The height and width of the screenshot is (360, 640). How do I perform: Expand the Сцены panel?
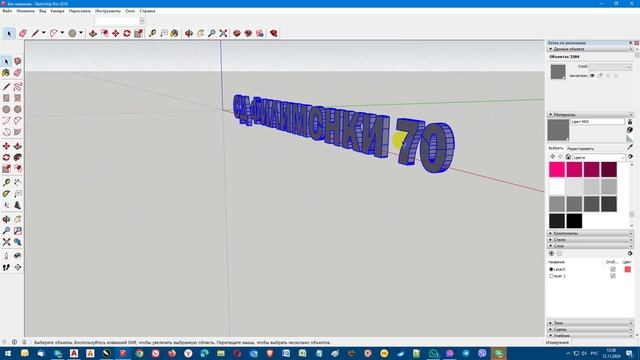[590, 329]
